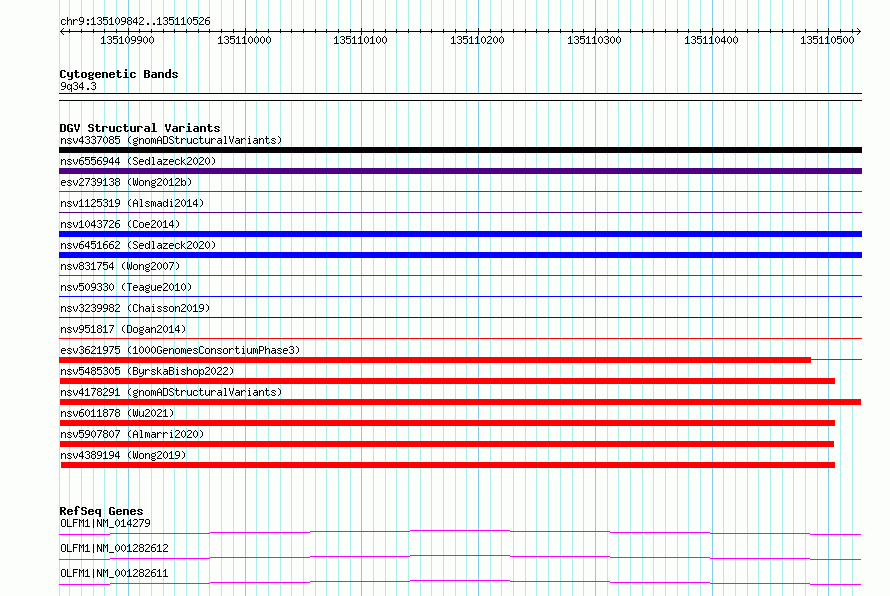Click ruler tick label 135110400

point(711,40)
